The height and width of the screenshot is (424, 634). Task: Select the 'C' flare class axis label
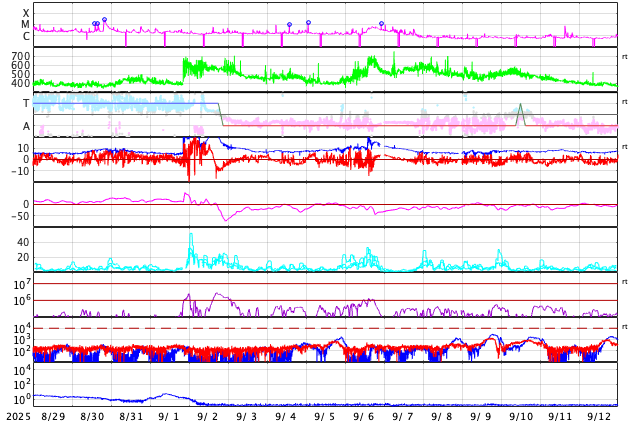coord(26,36)
